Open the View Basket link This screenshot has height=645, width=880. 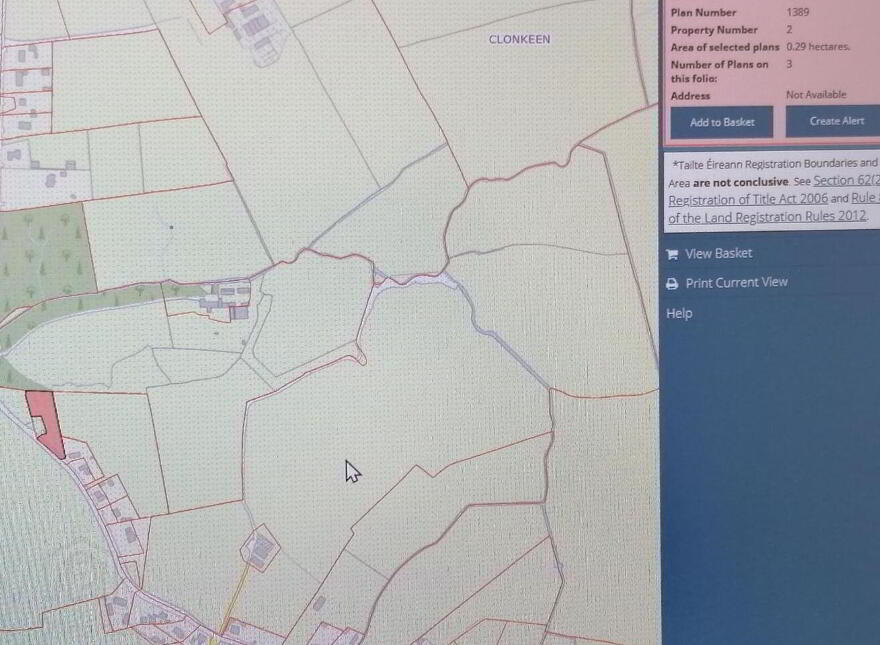click(718, 253)
